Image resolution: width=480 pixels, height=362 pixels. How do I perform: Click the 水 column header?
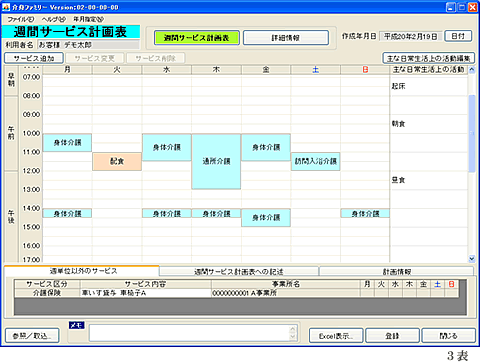tap(167, 70)
